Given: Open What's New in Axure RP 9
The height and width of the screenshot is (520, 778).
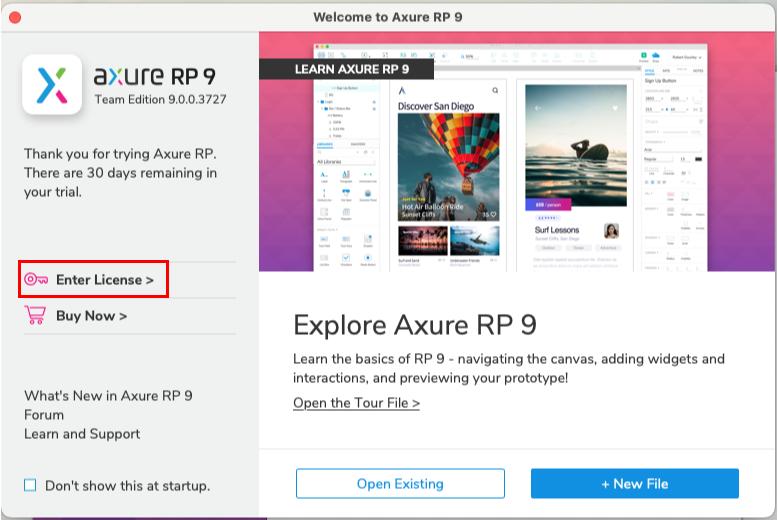Looking at the screenshot, I should click(108, 395).
